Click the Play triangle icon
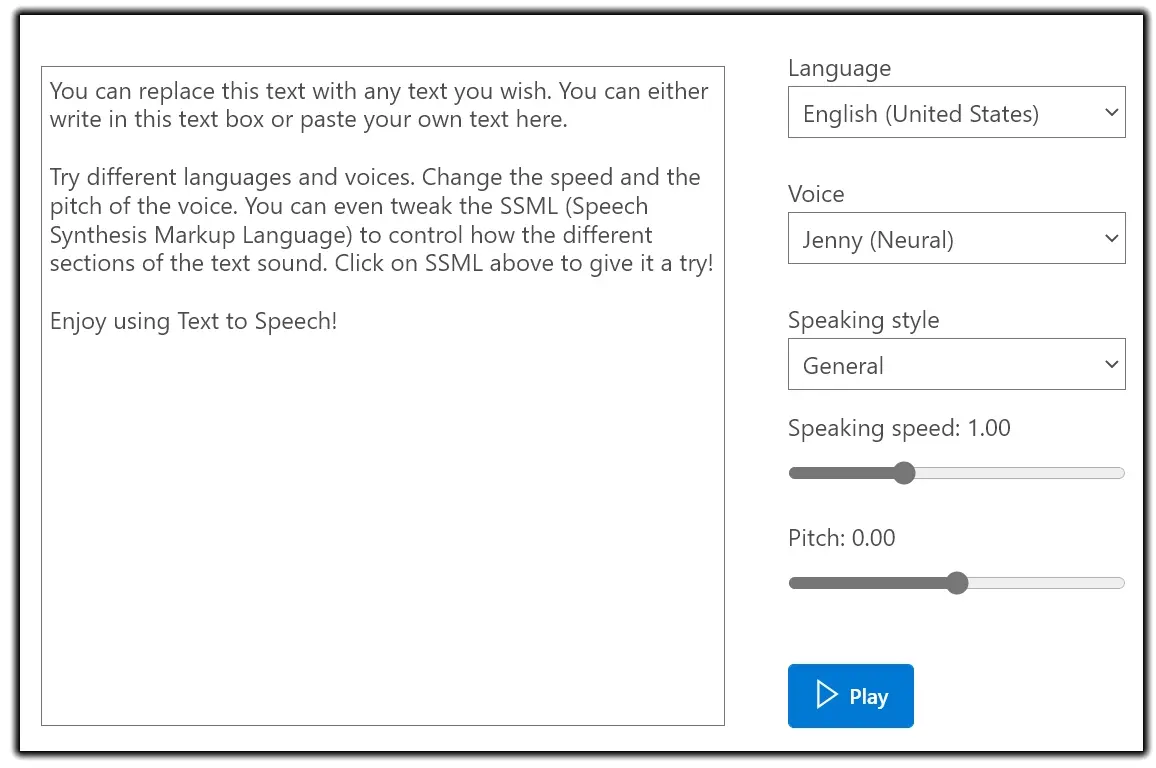The width and height of the screenshot is (1156, 768). tap(826, 696)
